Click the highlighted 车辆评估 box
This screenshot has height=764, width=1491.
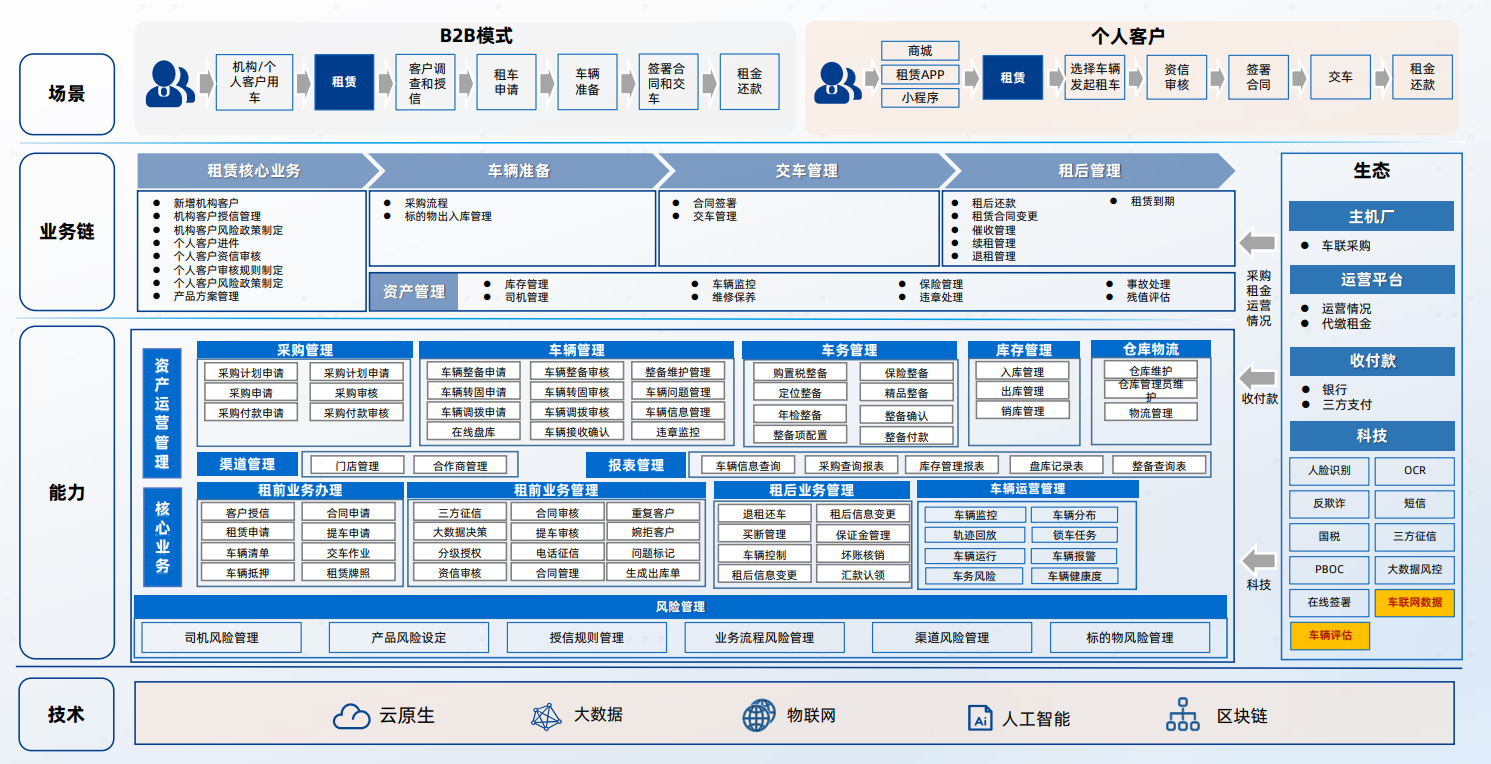coord(1329,635)
